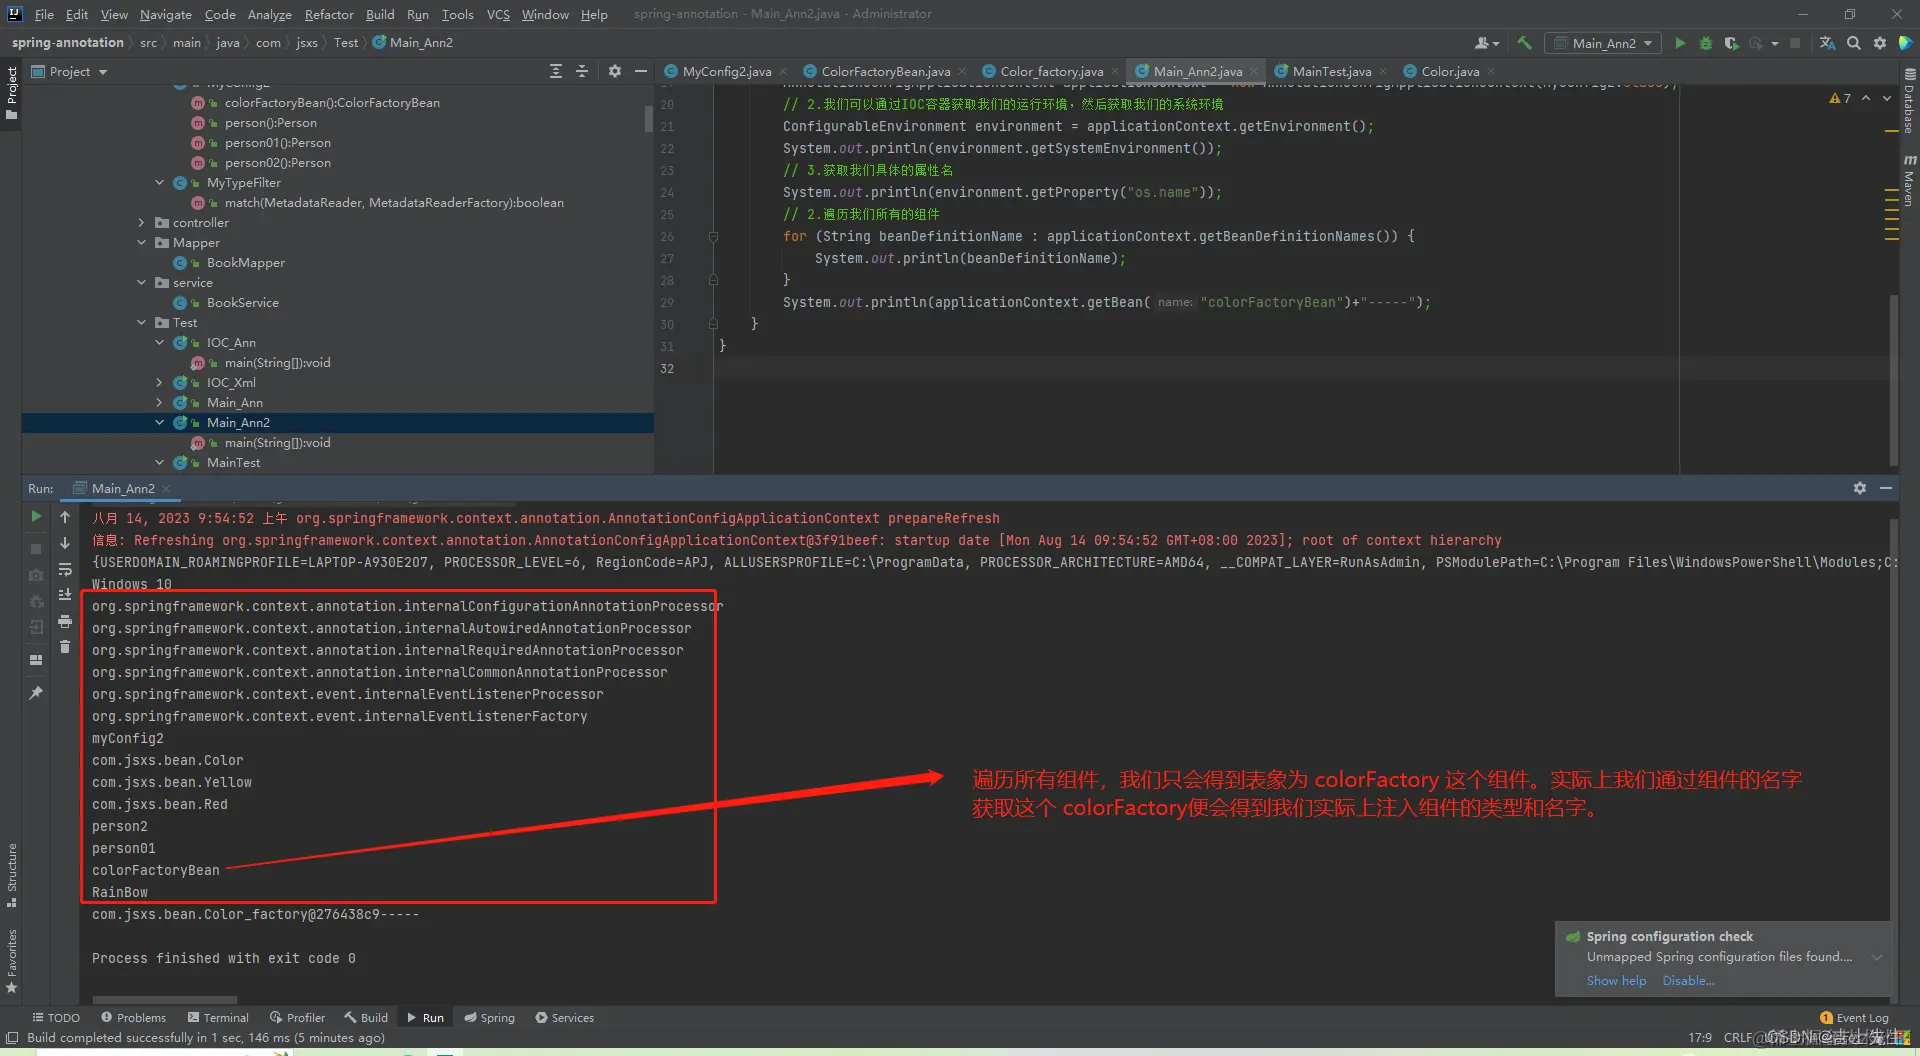
Task: Rerun Main_Ann2 from the Run panel
Action: pyautogui.click(x=36, y=517)
